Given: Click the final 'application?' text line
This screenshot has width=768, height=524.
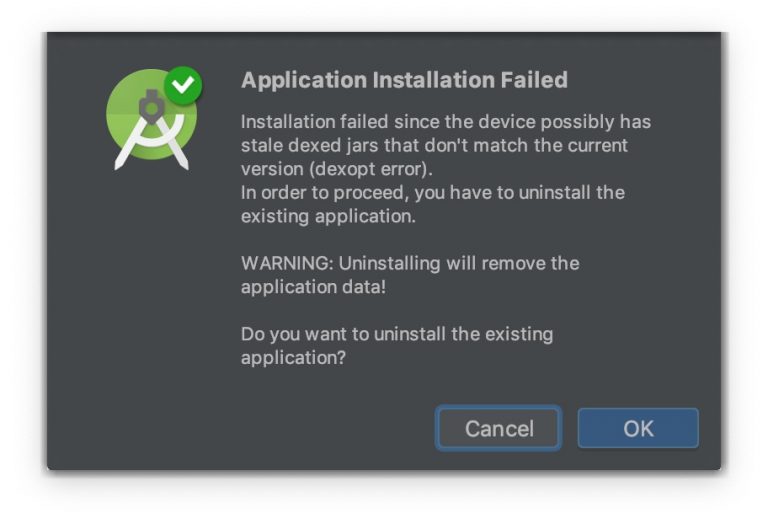Looking at the screenshot, I should (x=293, y=357).
